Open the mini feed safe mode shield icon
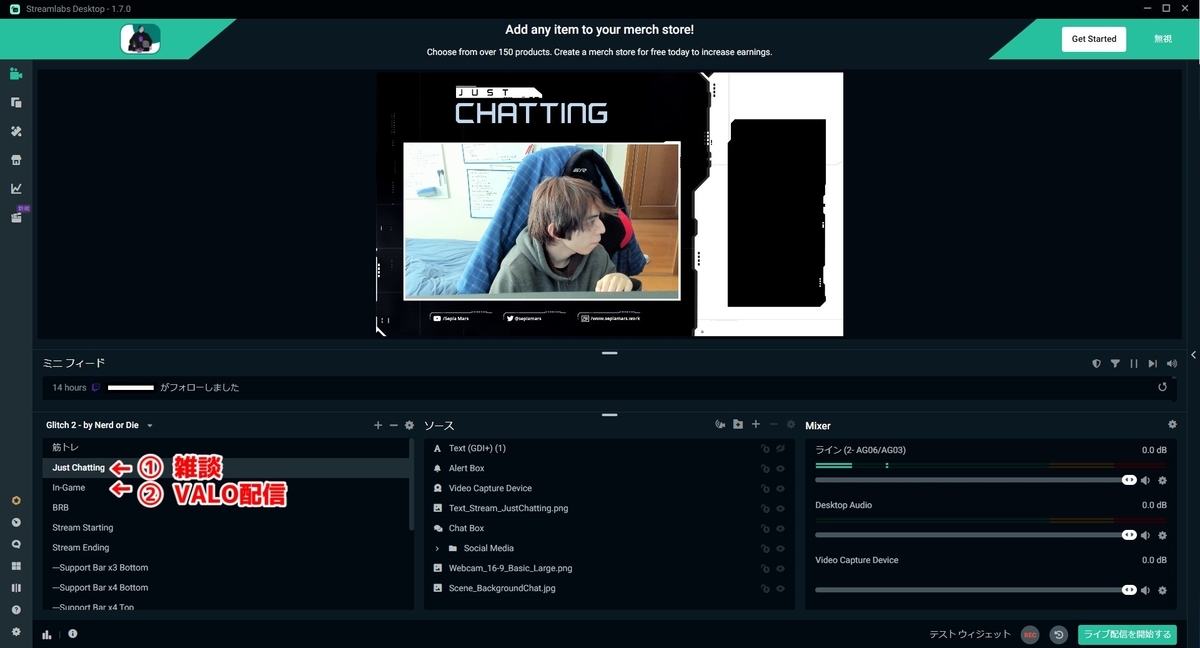The image size is (1200, 648). click(1096, 364)
